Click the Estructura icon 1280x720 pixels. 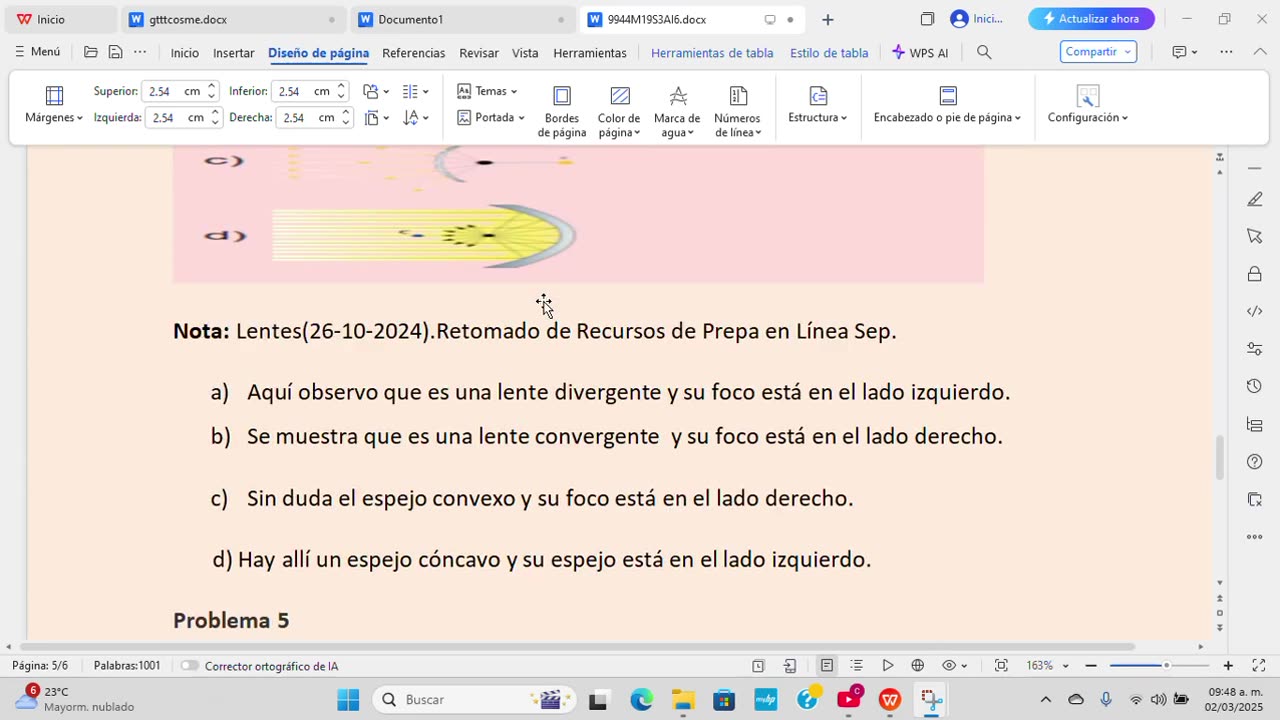(818, 96)
